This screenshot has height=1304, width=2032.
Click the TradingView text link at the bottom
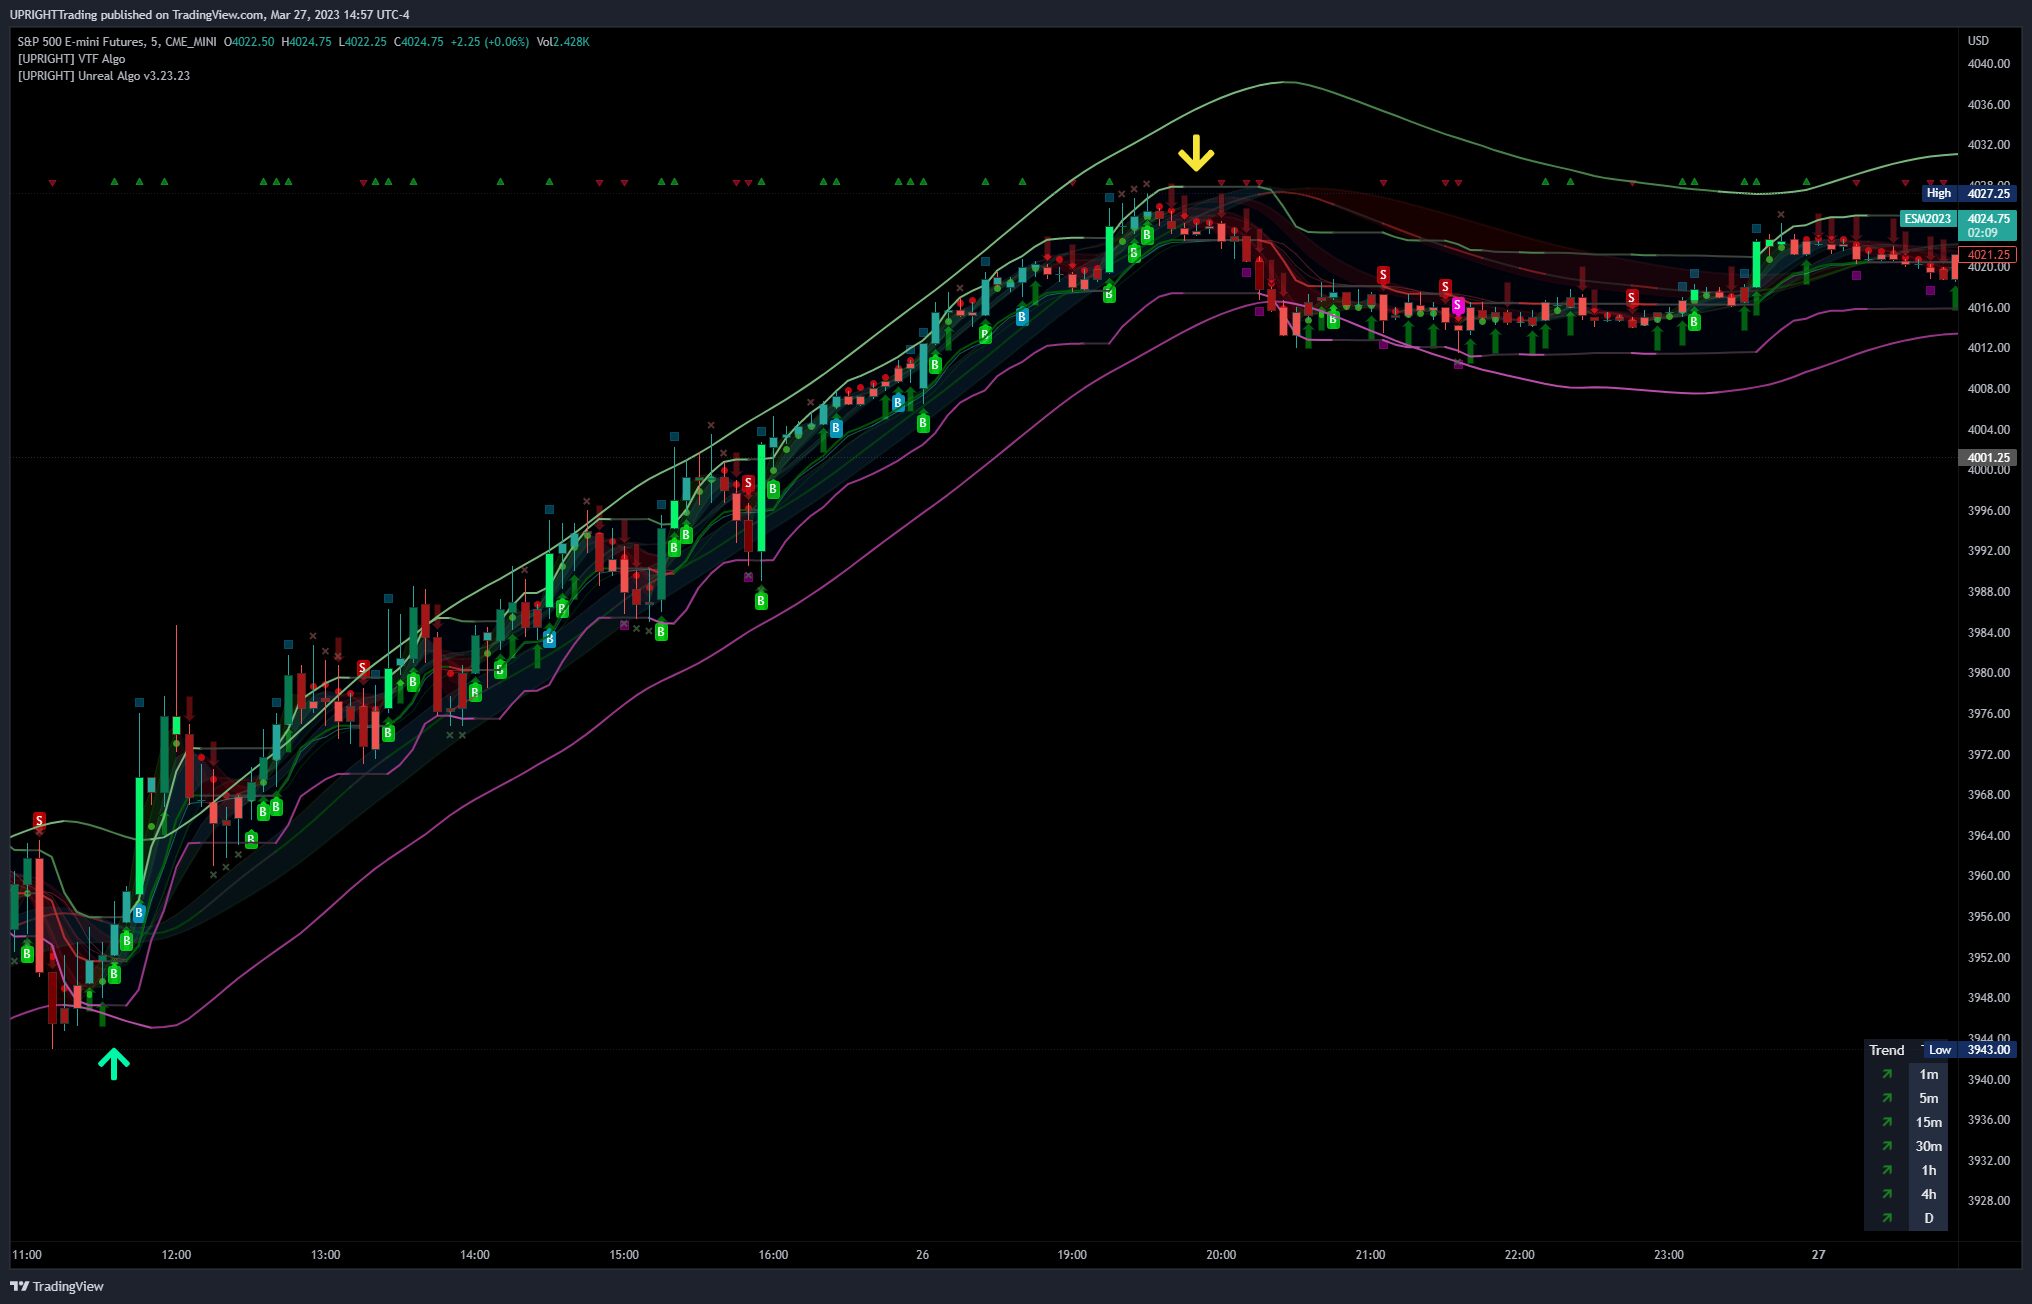(68, 1286)
